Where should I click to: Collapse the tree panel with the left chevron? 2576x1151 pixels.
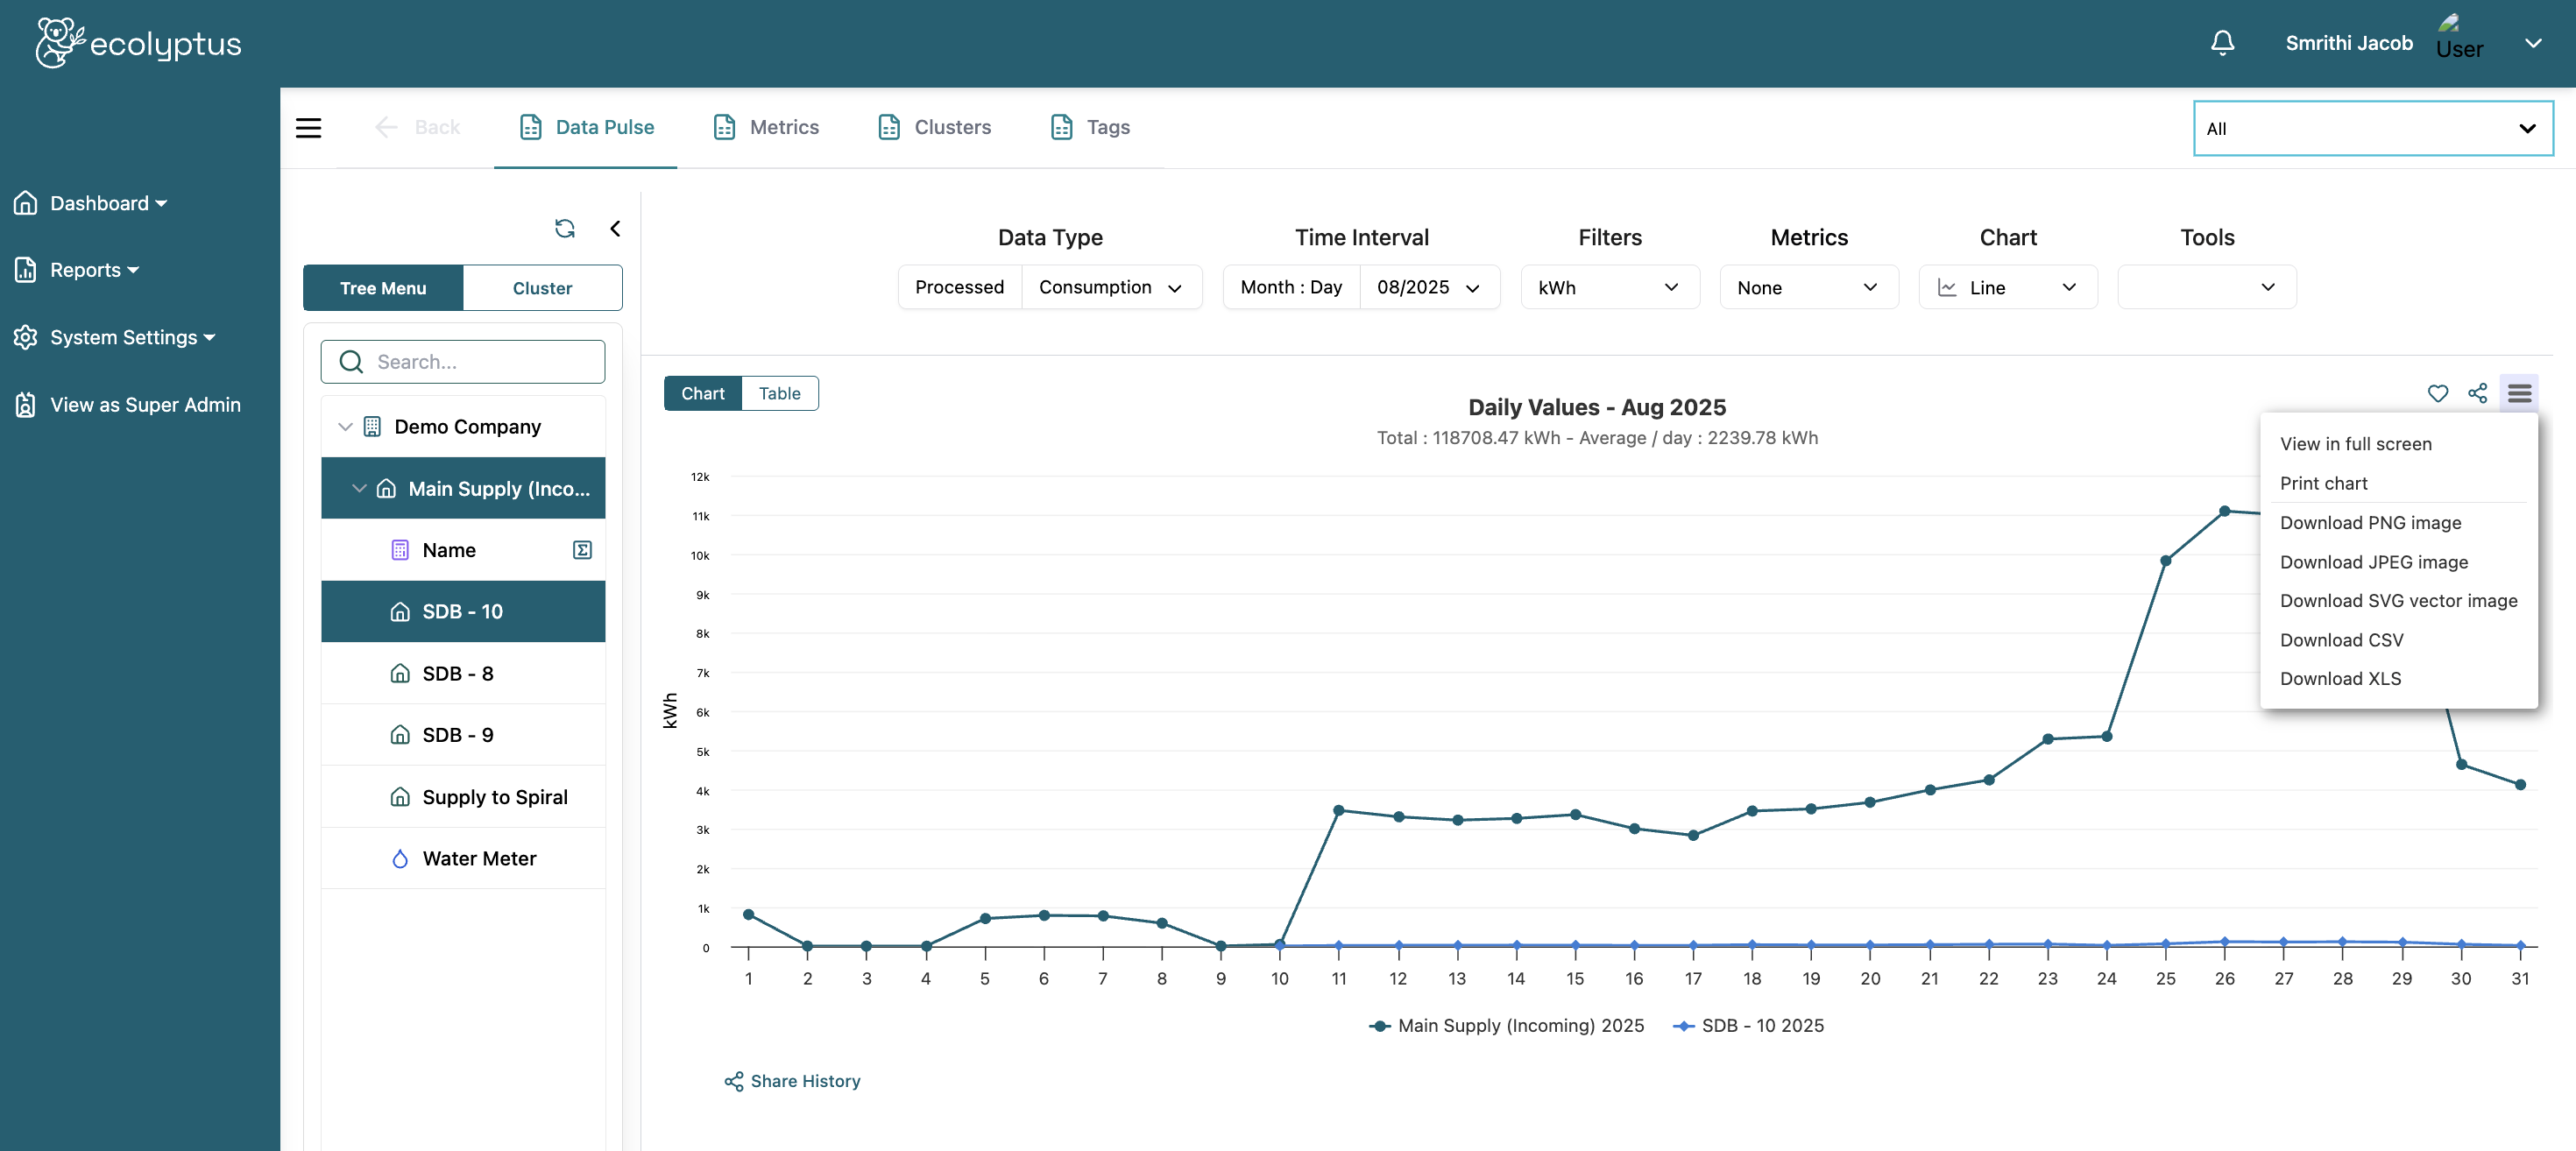615,228
